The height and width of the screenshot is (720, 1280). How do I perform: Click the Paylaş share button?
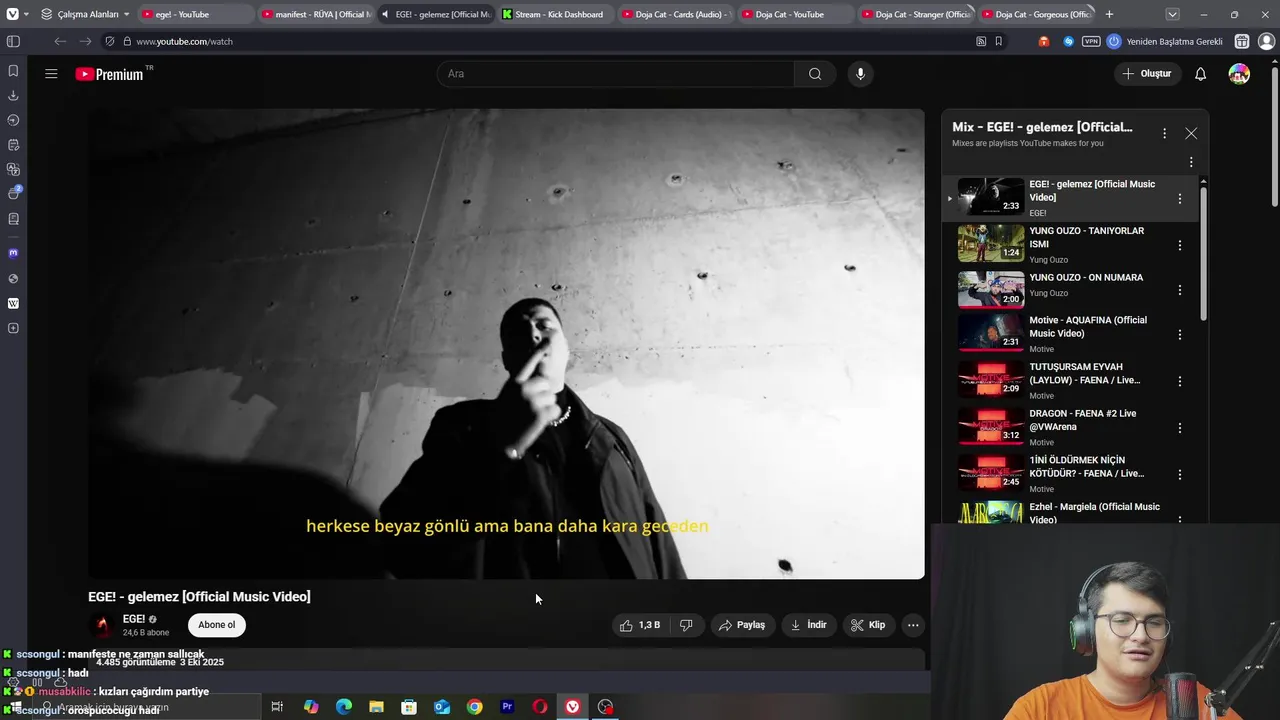tap(742, 625)
